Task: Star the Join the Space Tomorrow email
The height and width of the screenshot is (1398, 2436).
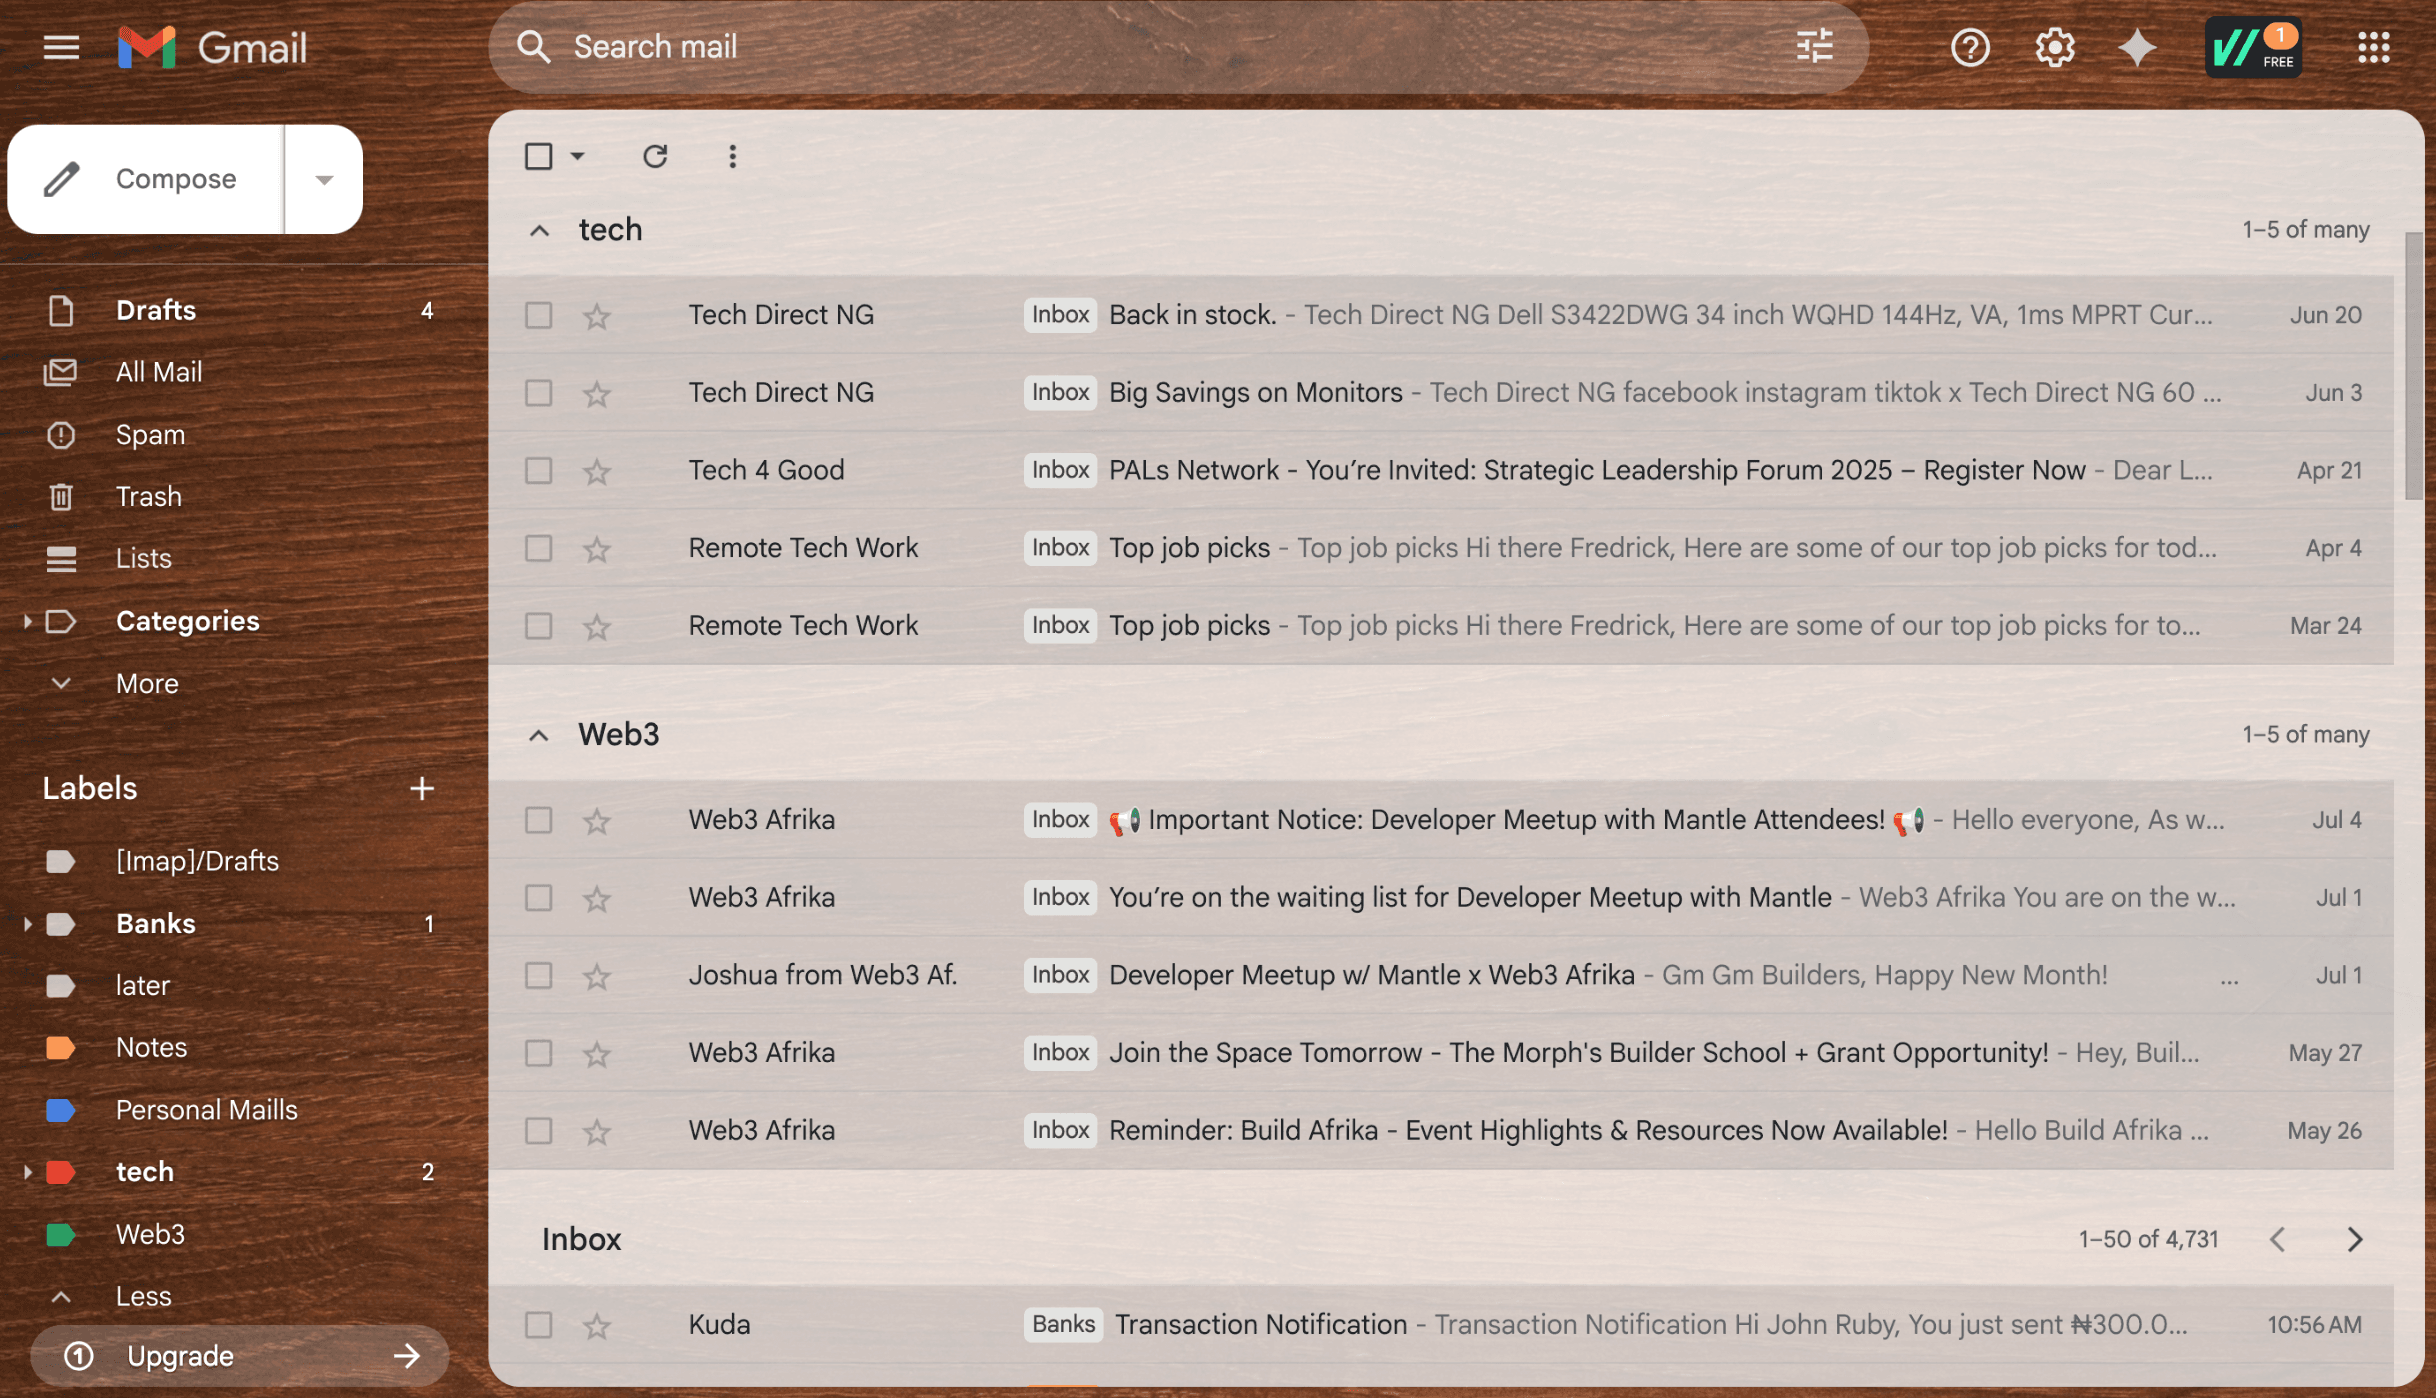Action: click(x=597, y=1054)
